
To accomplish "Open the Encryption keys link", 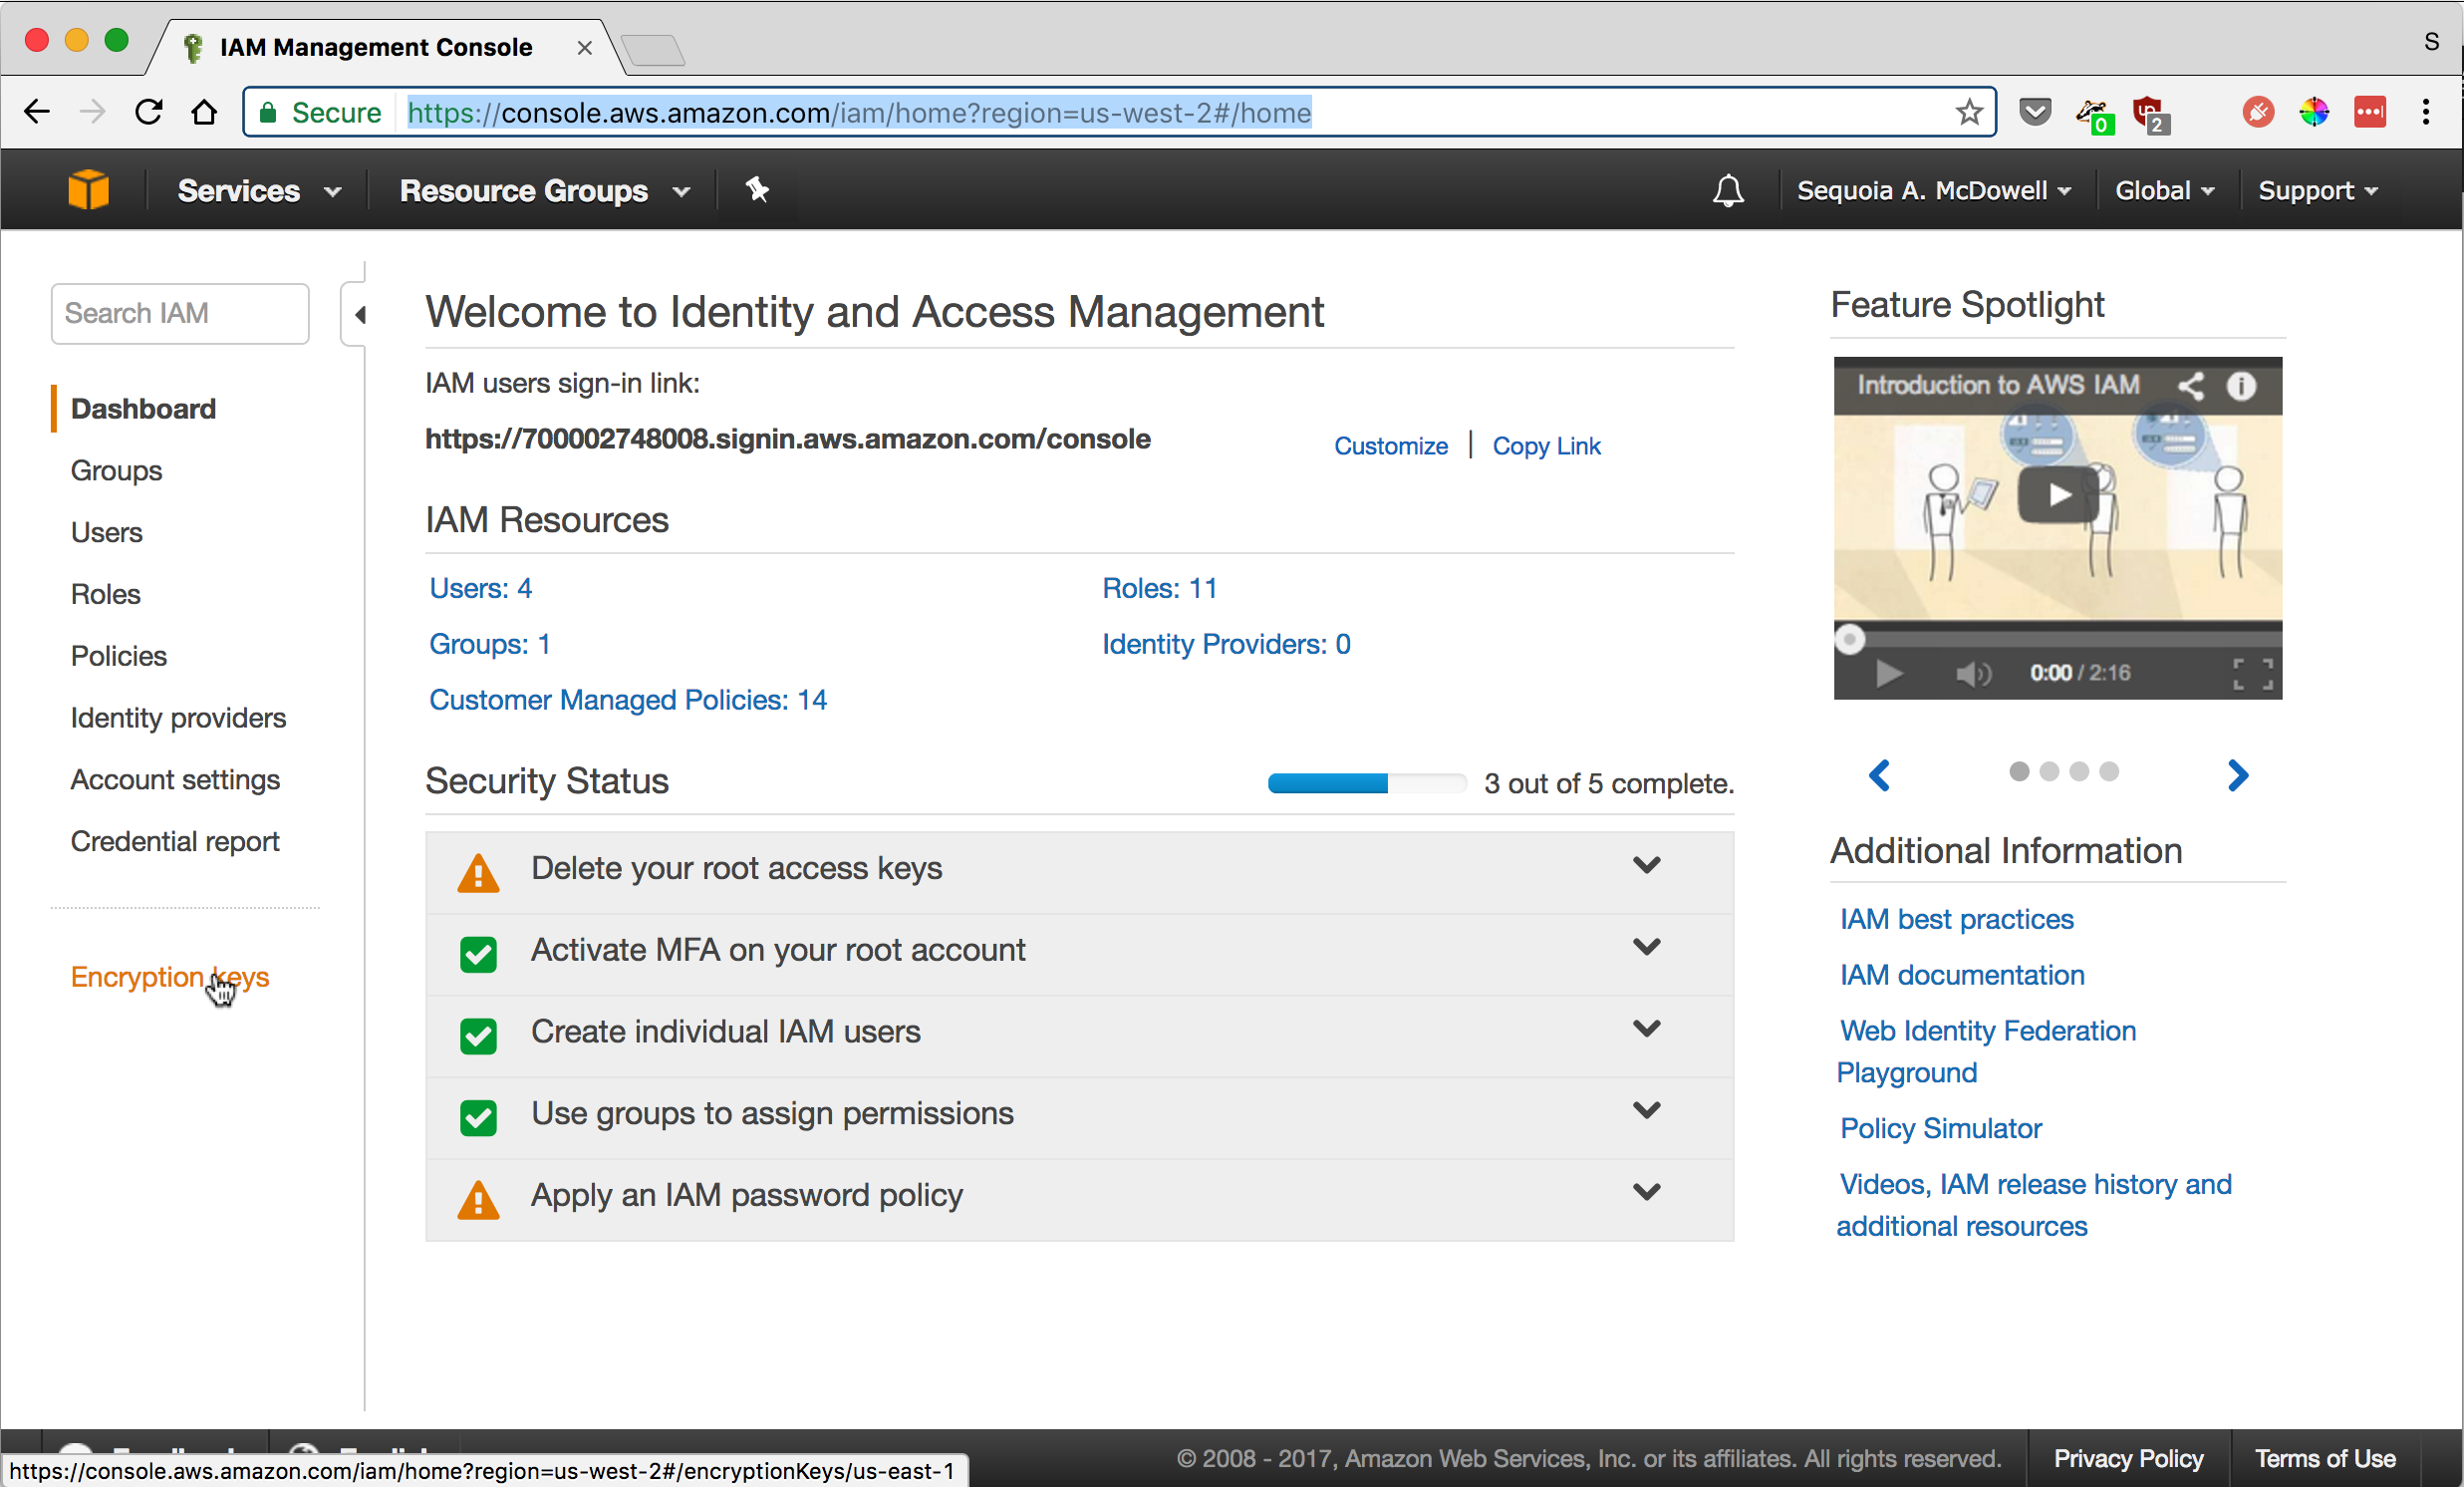I will pyautogui.click(x=170, y=977).
